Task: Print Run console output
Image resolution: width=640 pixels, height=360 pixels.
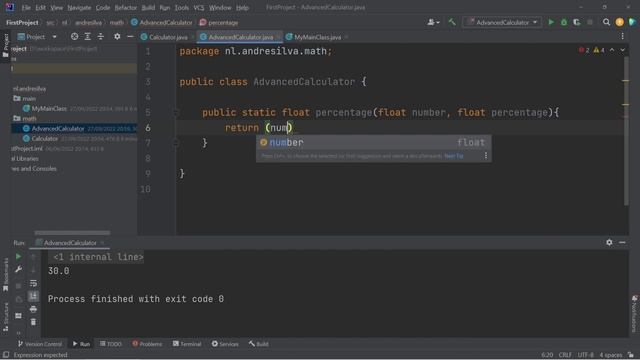Action: (33, 309)
